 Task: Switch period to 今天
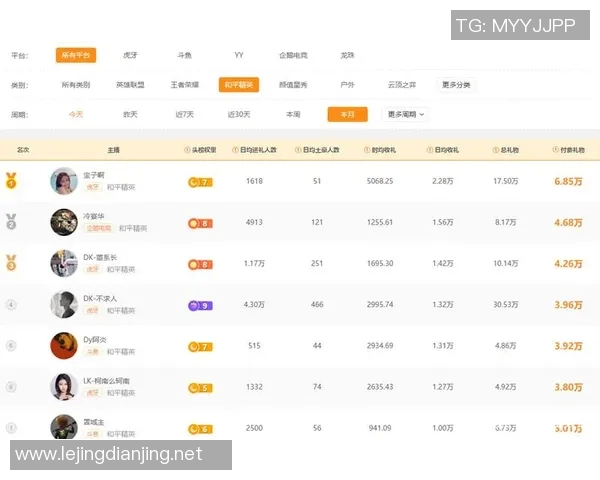(x=76, y=114)
